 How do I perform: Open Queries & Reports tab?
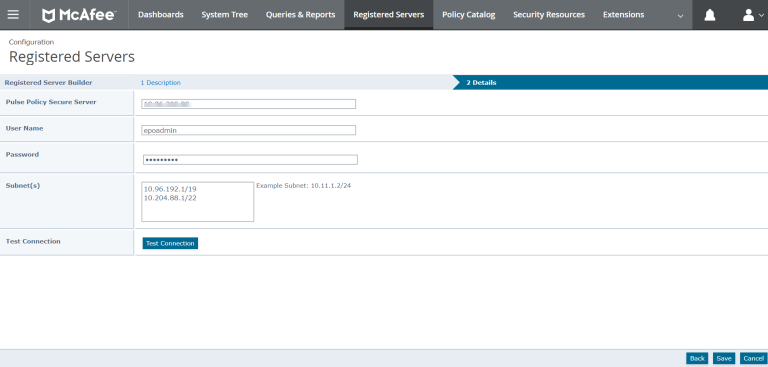coord(300,15)
